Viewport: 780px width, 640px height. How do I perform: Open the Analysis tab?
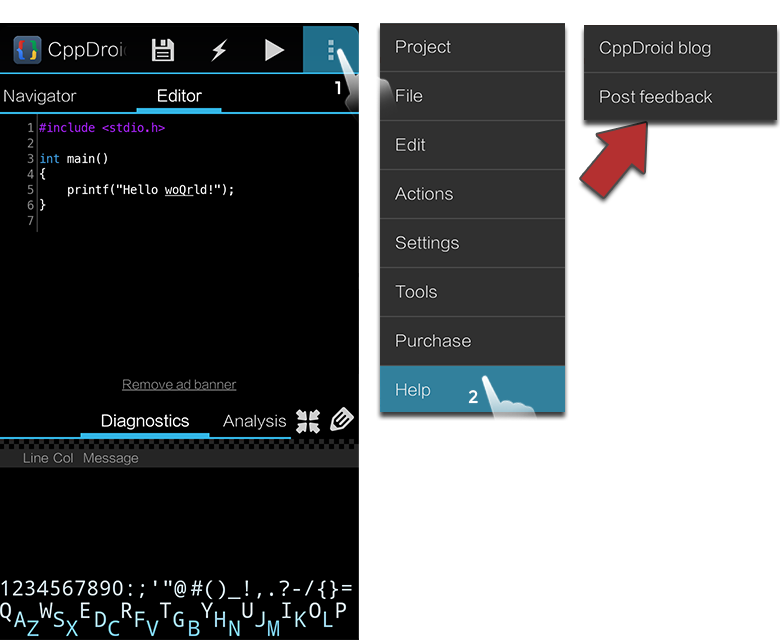[254, 421]
